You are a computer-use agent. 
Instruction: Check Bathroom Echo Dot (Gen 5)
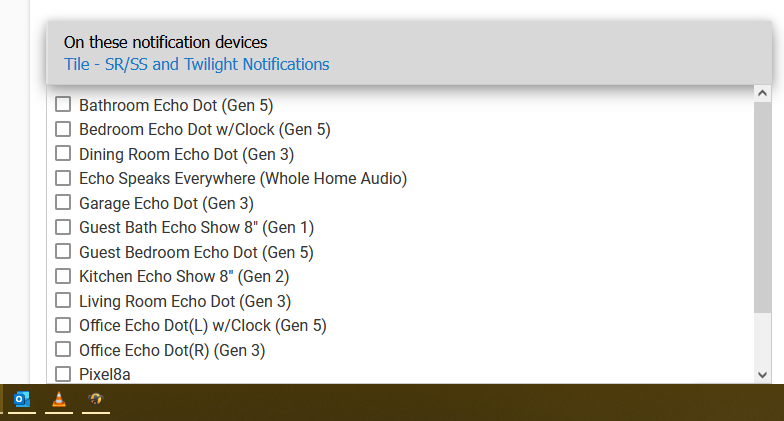coord(63,104)
